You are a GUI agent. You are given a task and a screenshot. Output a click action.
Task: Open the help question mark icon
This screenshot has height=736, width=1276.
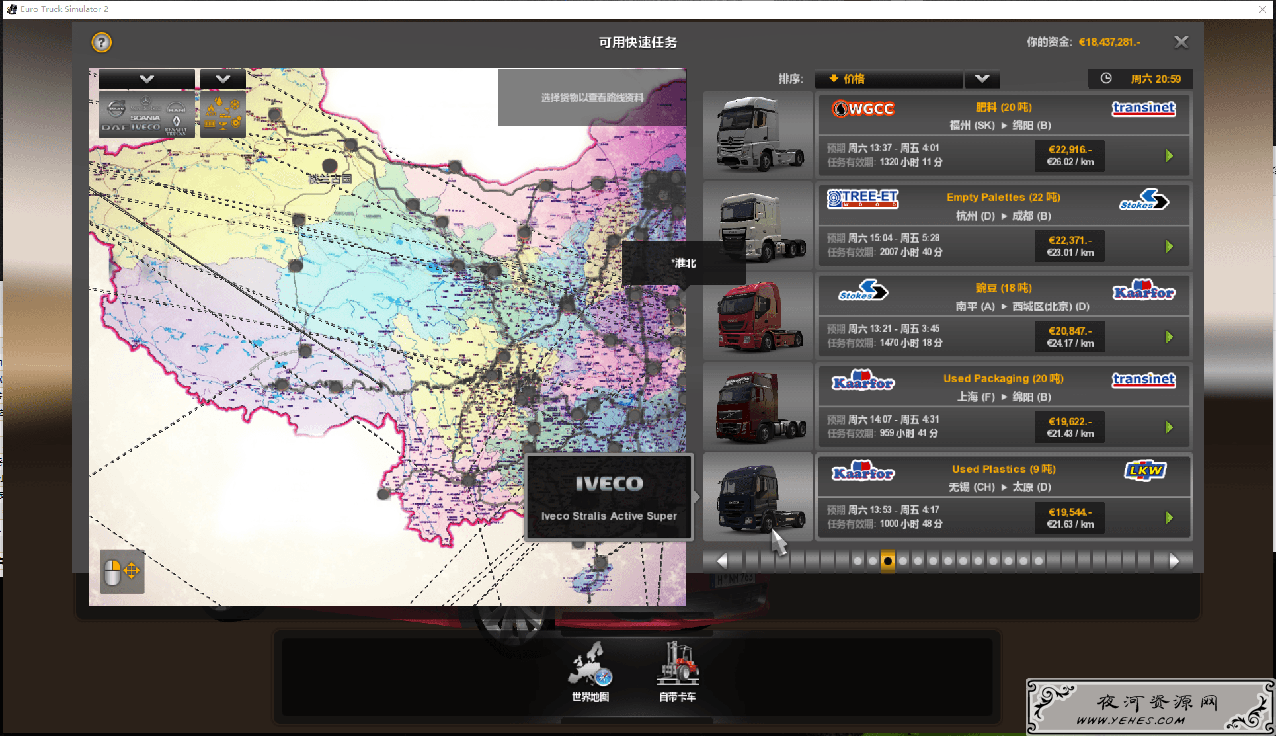[101, 42]
